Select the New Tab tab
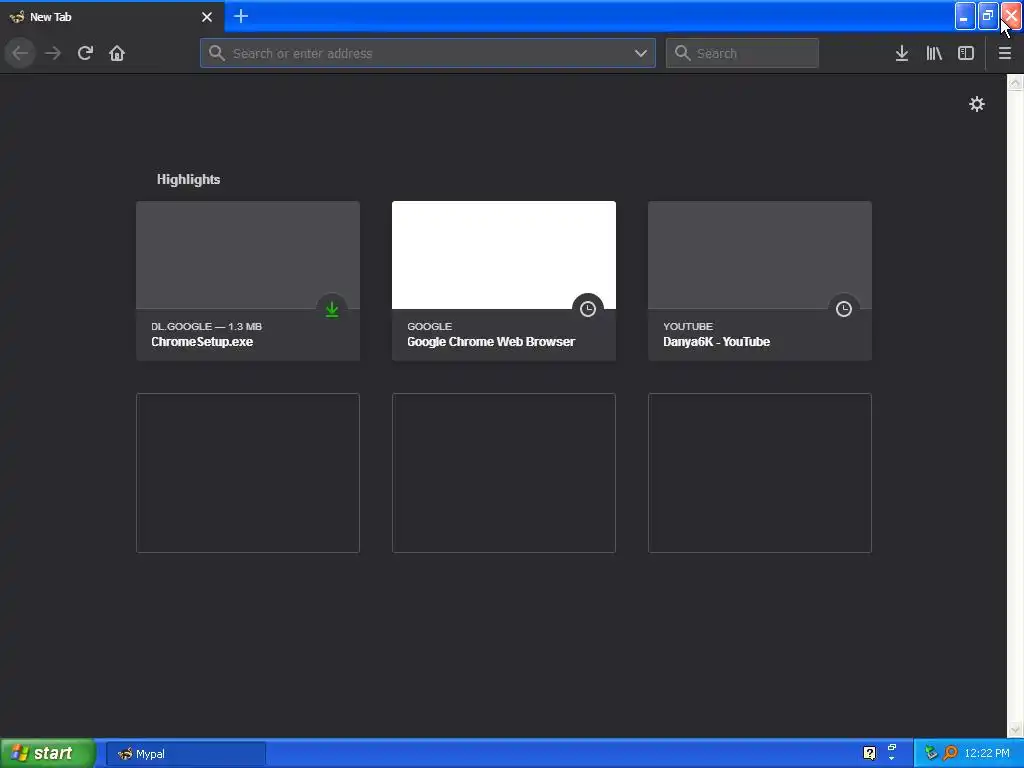1024x768 pixels. coord(112,16)
